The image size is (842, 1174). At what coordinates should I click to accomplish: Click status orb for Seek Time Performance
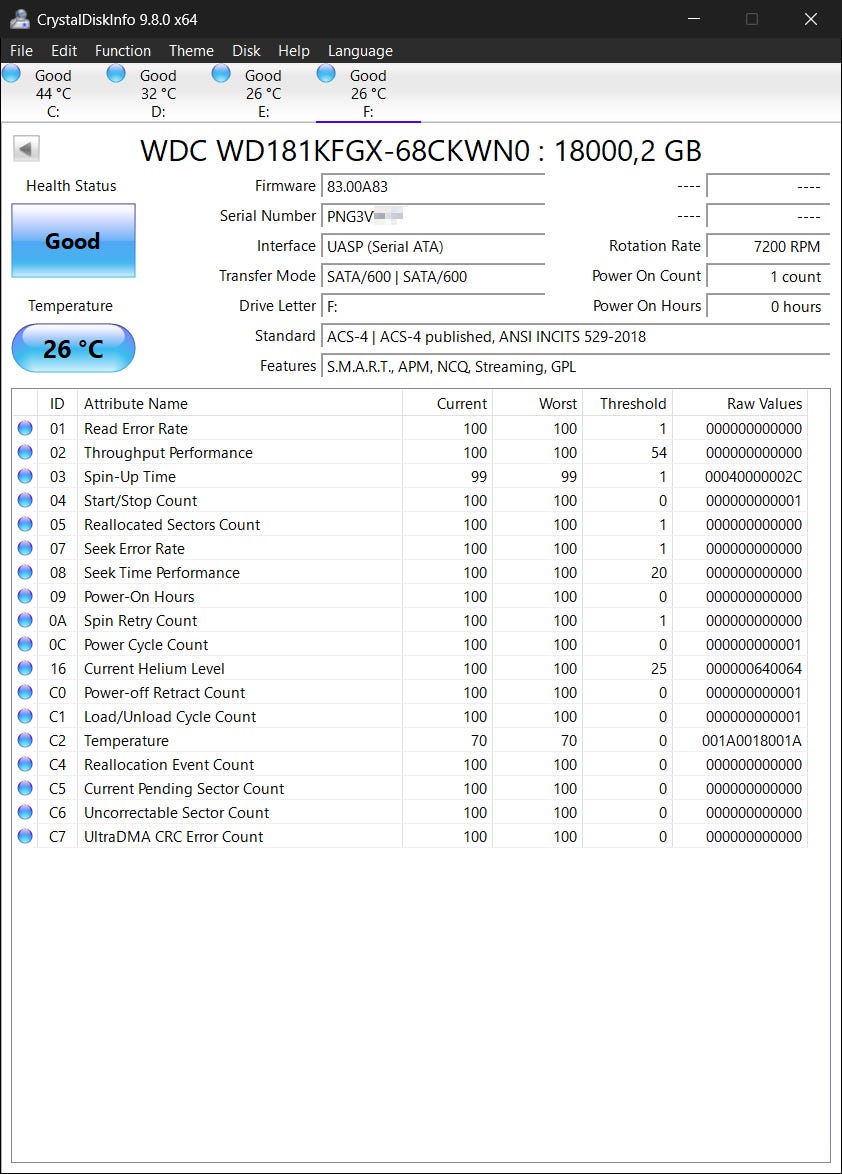click(25, 572)
